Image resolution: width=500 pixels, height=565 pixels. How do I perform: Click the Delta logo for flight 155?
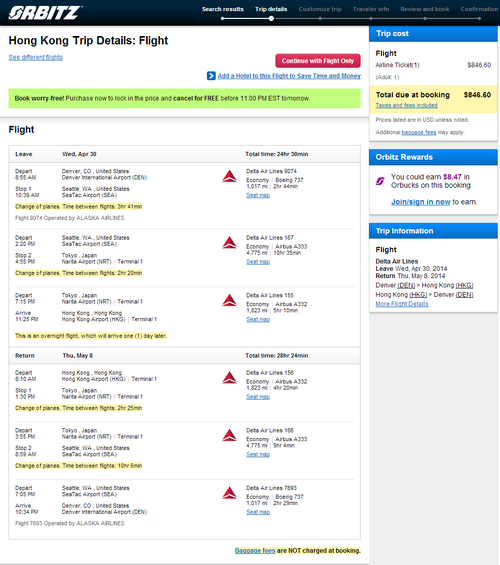[x=229, y=300]
